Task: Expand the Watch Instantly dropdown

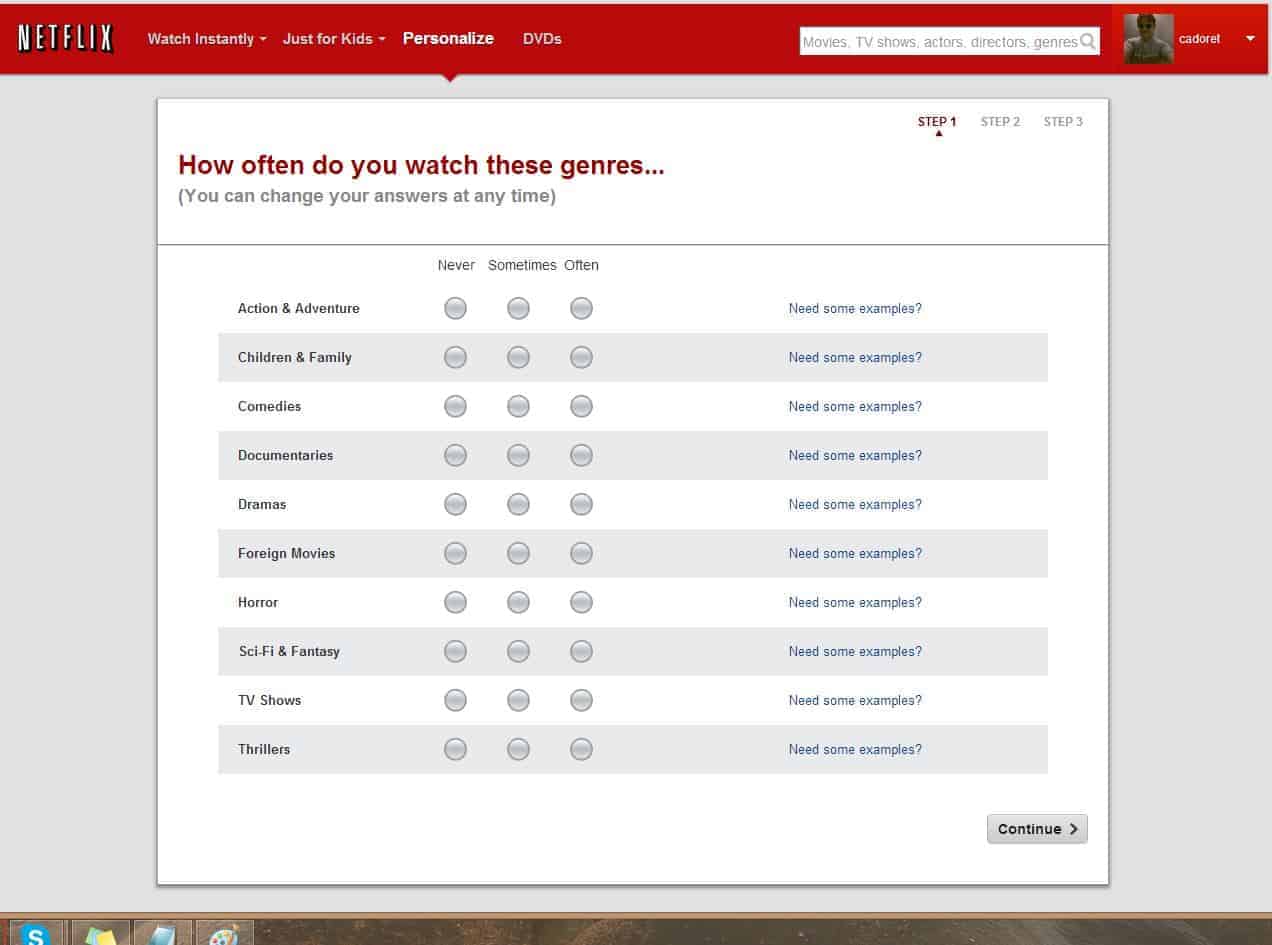Action: [207, 39]
